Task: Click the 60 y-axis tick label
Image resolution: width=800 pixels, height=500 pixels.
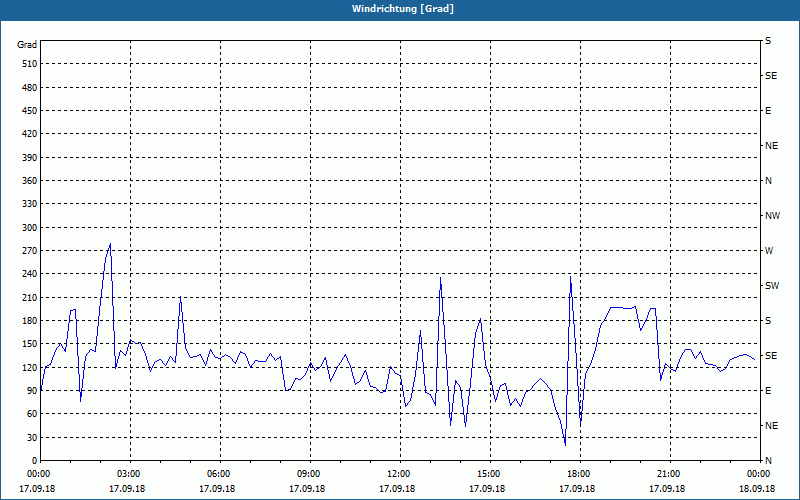Action: (32, 414)
